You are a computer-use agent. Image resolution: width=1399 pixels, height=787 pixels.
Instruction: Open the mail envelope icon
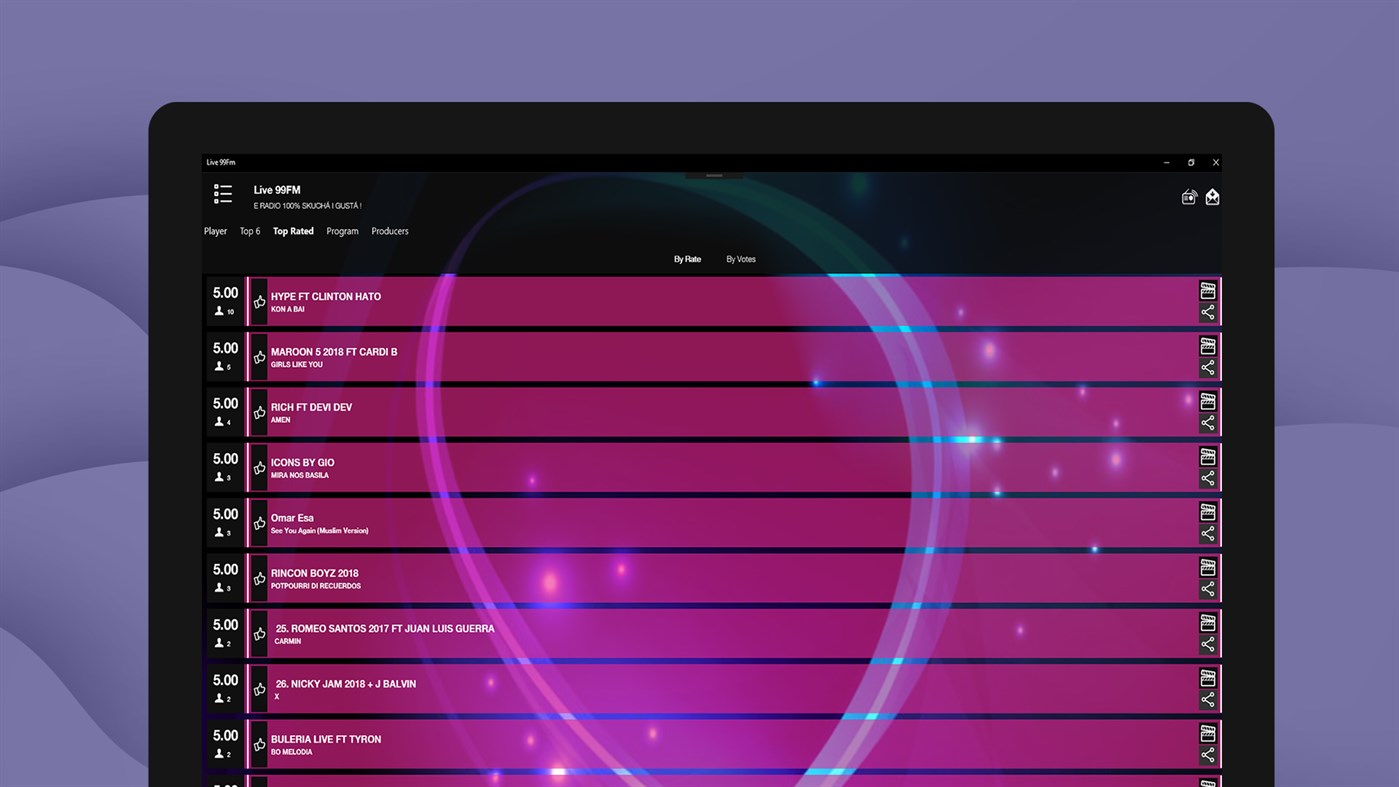tap(1212, 197)
